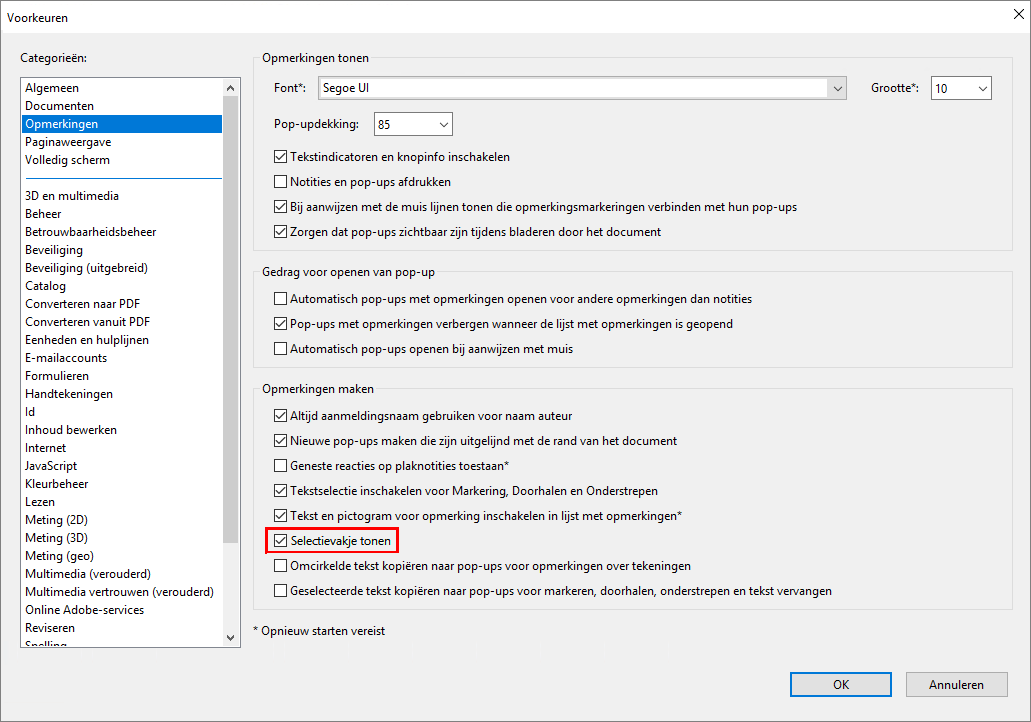Select Reviseren category
This screenshot has width=1031, height=722.
122,628
